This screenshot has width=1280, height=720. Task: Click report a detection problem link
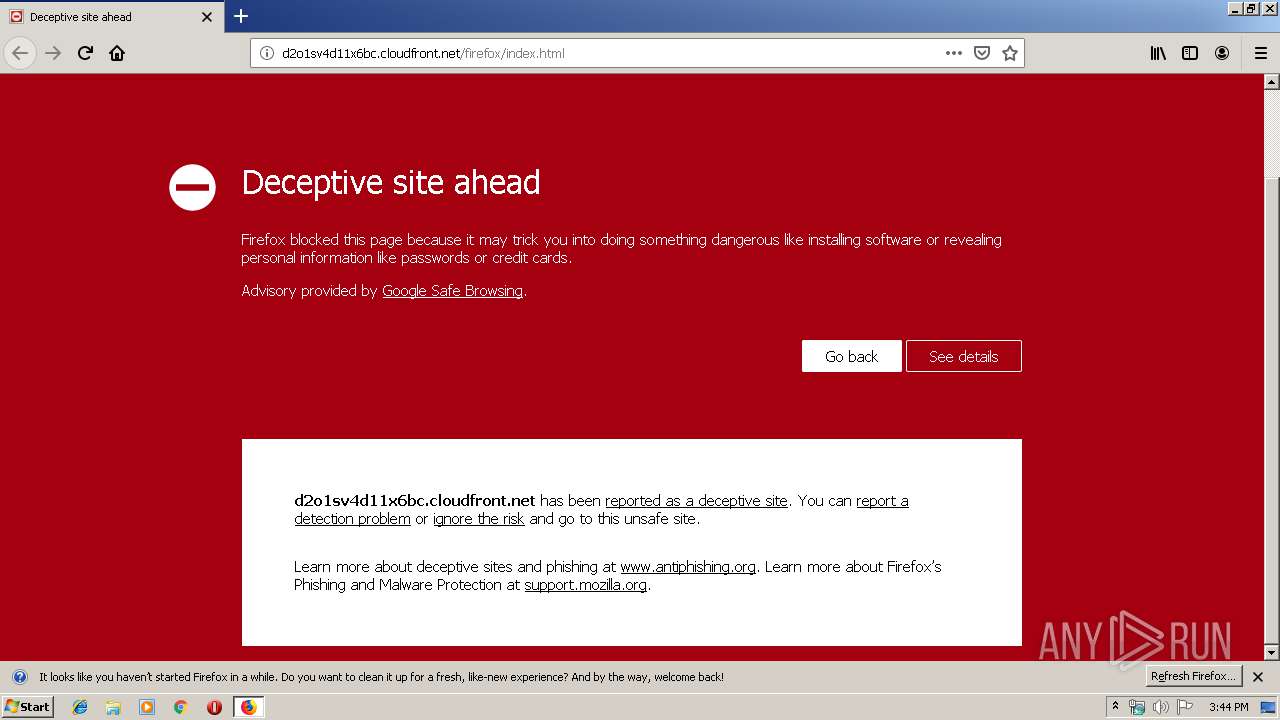pos(601,510)
